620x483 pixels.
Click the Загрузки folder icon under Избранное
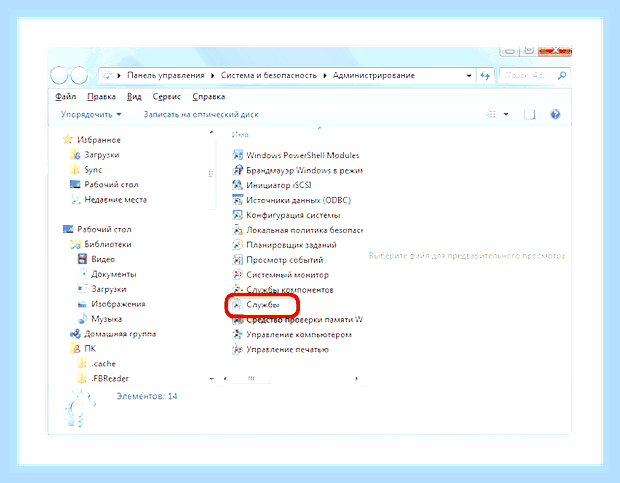(75, 155)
